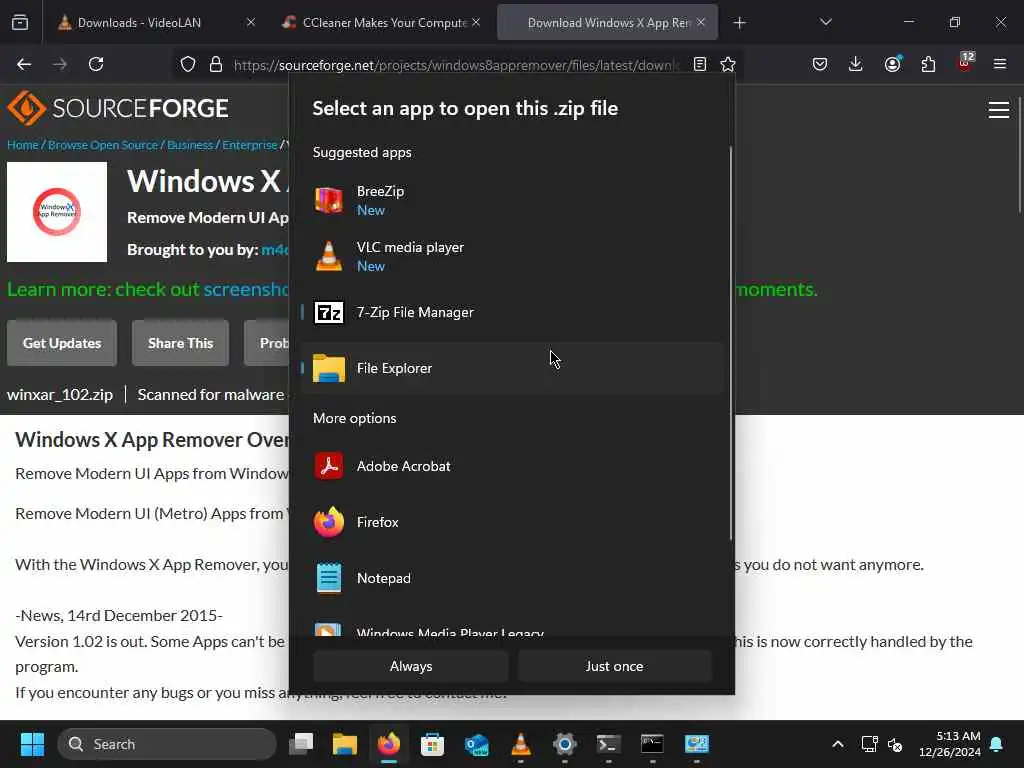
Task: Use the app picker dialog scrollbar
Action: [x=730, y=343]
